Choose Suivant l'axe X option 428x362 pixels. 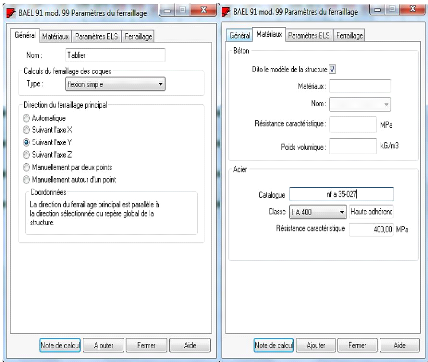coord(26,130)
